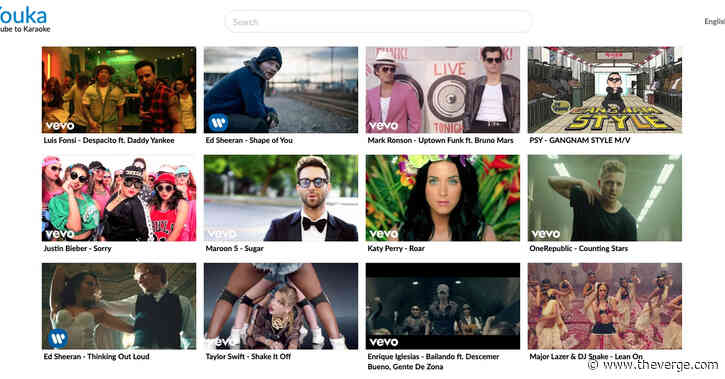Click the vevo logo on the Uptown Funk thumbnail
Screen dimensions: 725x379
tap(384, 126)
